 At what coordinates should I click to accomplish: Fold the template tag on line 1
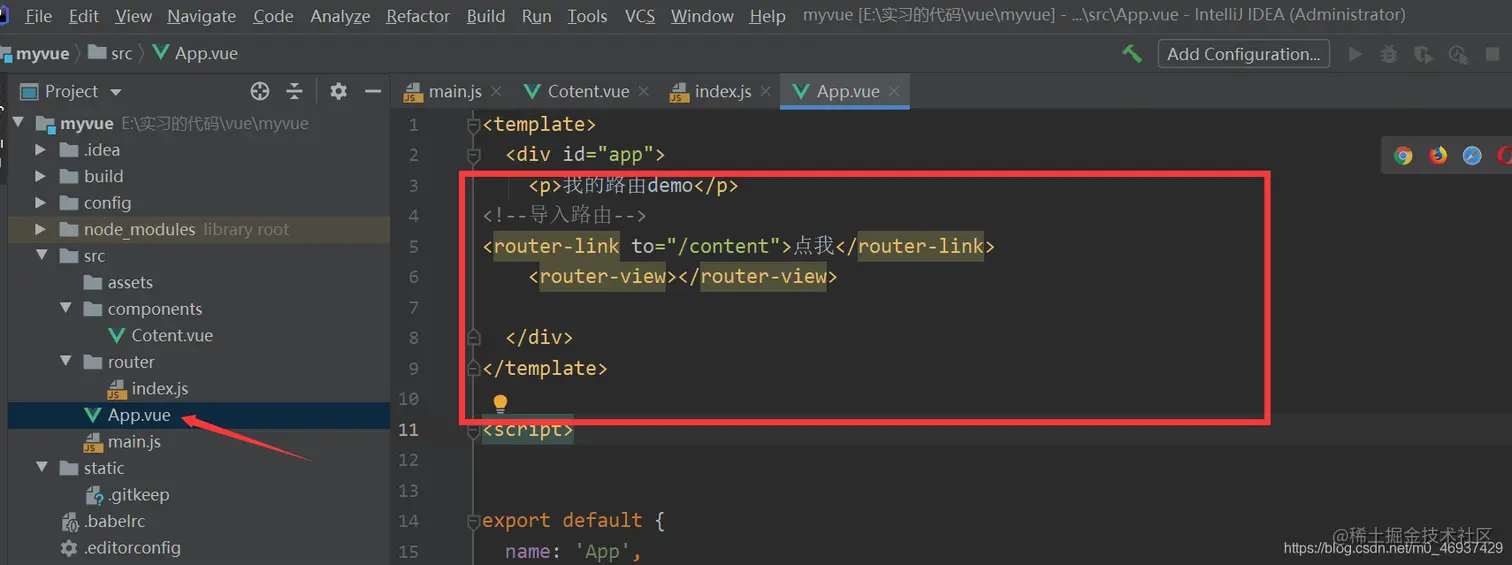pos(473,125)
